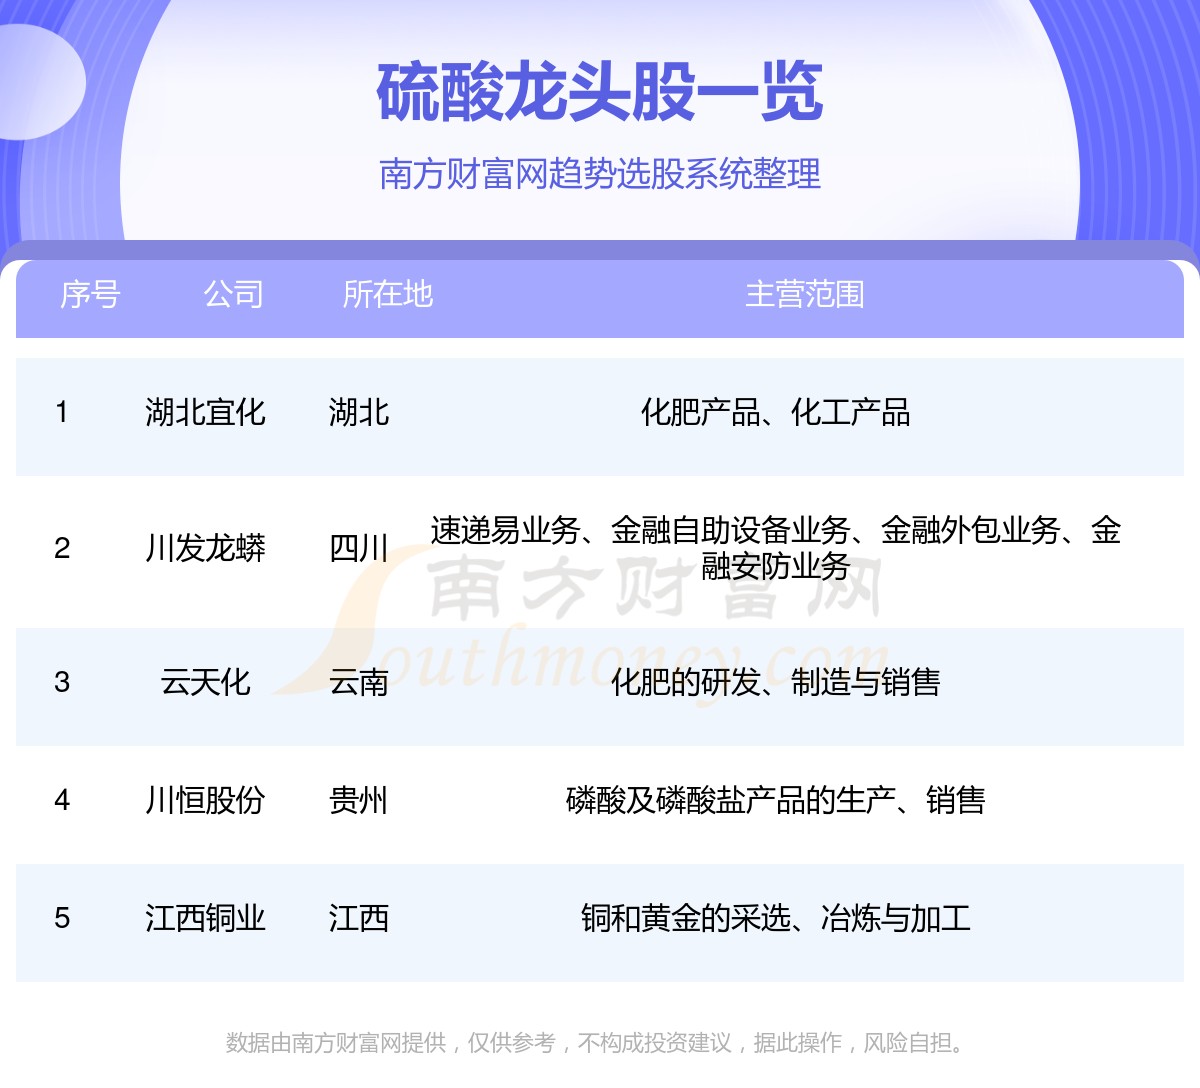Click the 主营范围 column header

pos(805,294)
